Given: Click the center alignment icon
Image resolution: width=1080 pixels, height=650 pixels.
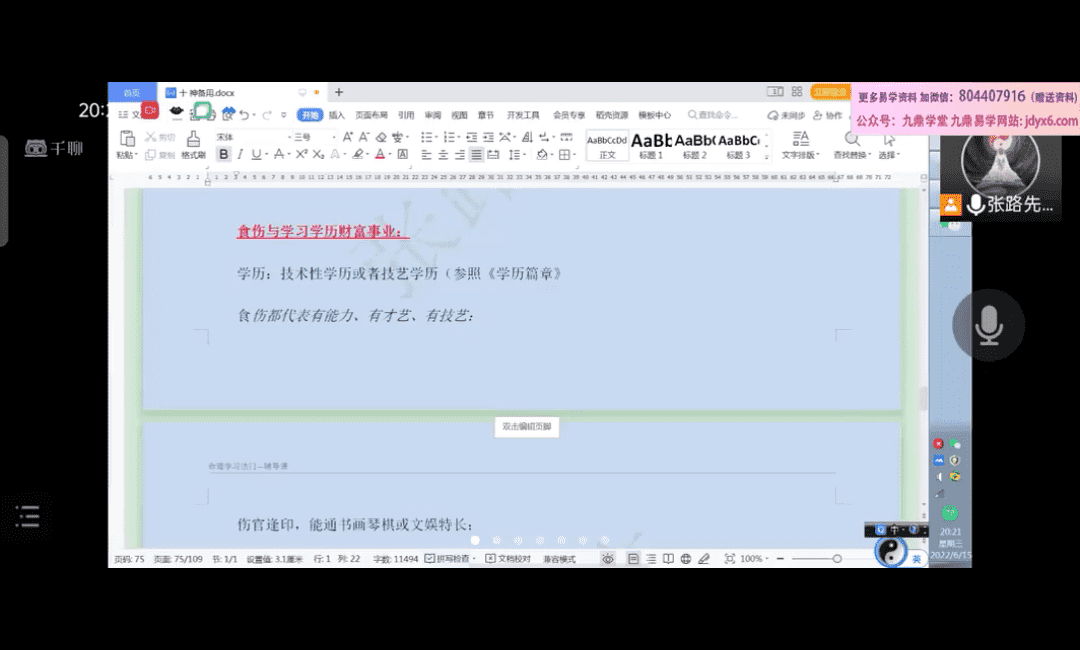Looking at the screenshot, I should pos(443,155).
